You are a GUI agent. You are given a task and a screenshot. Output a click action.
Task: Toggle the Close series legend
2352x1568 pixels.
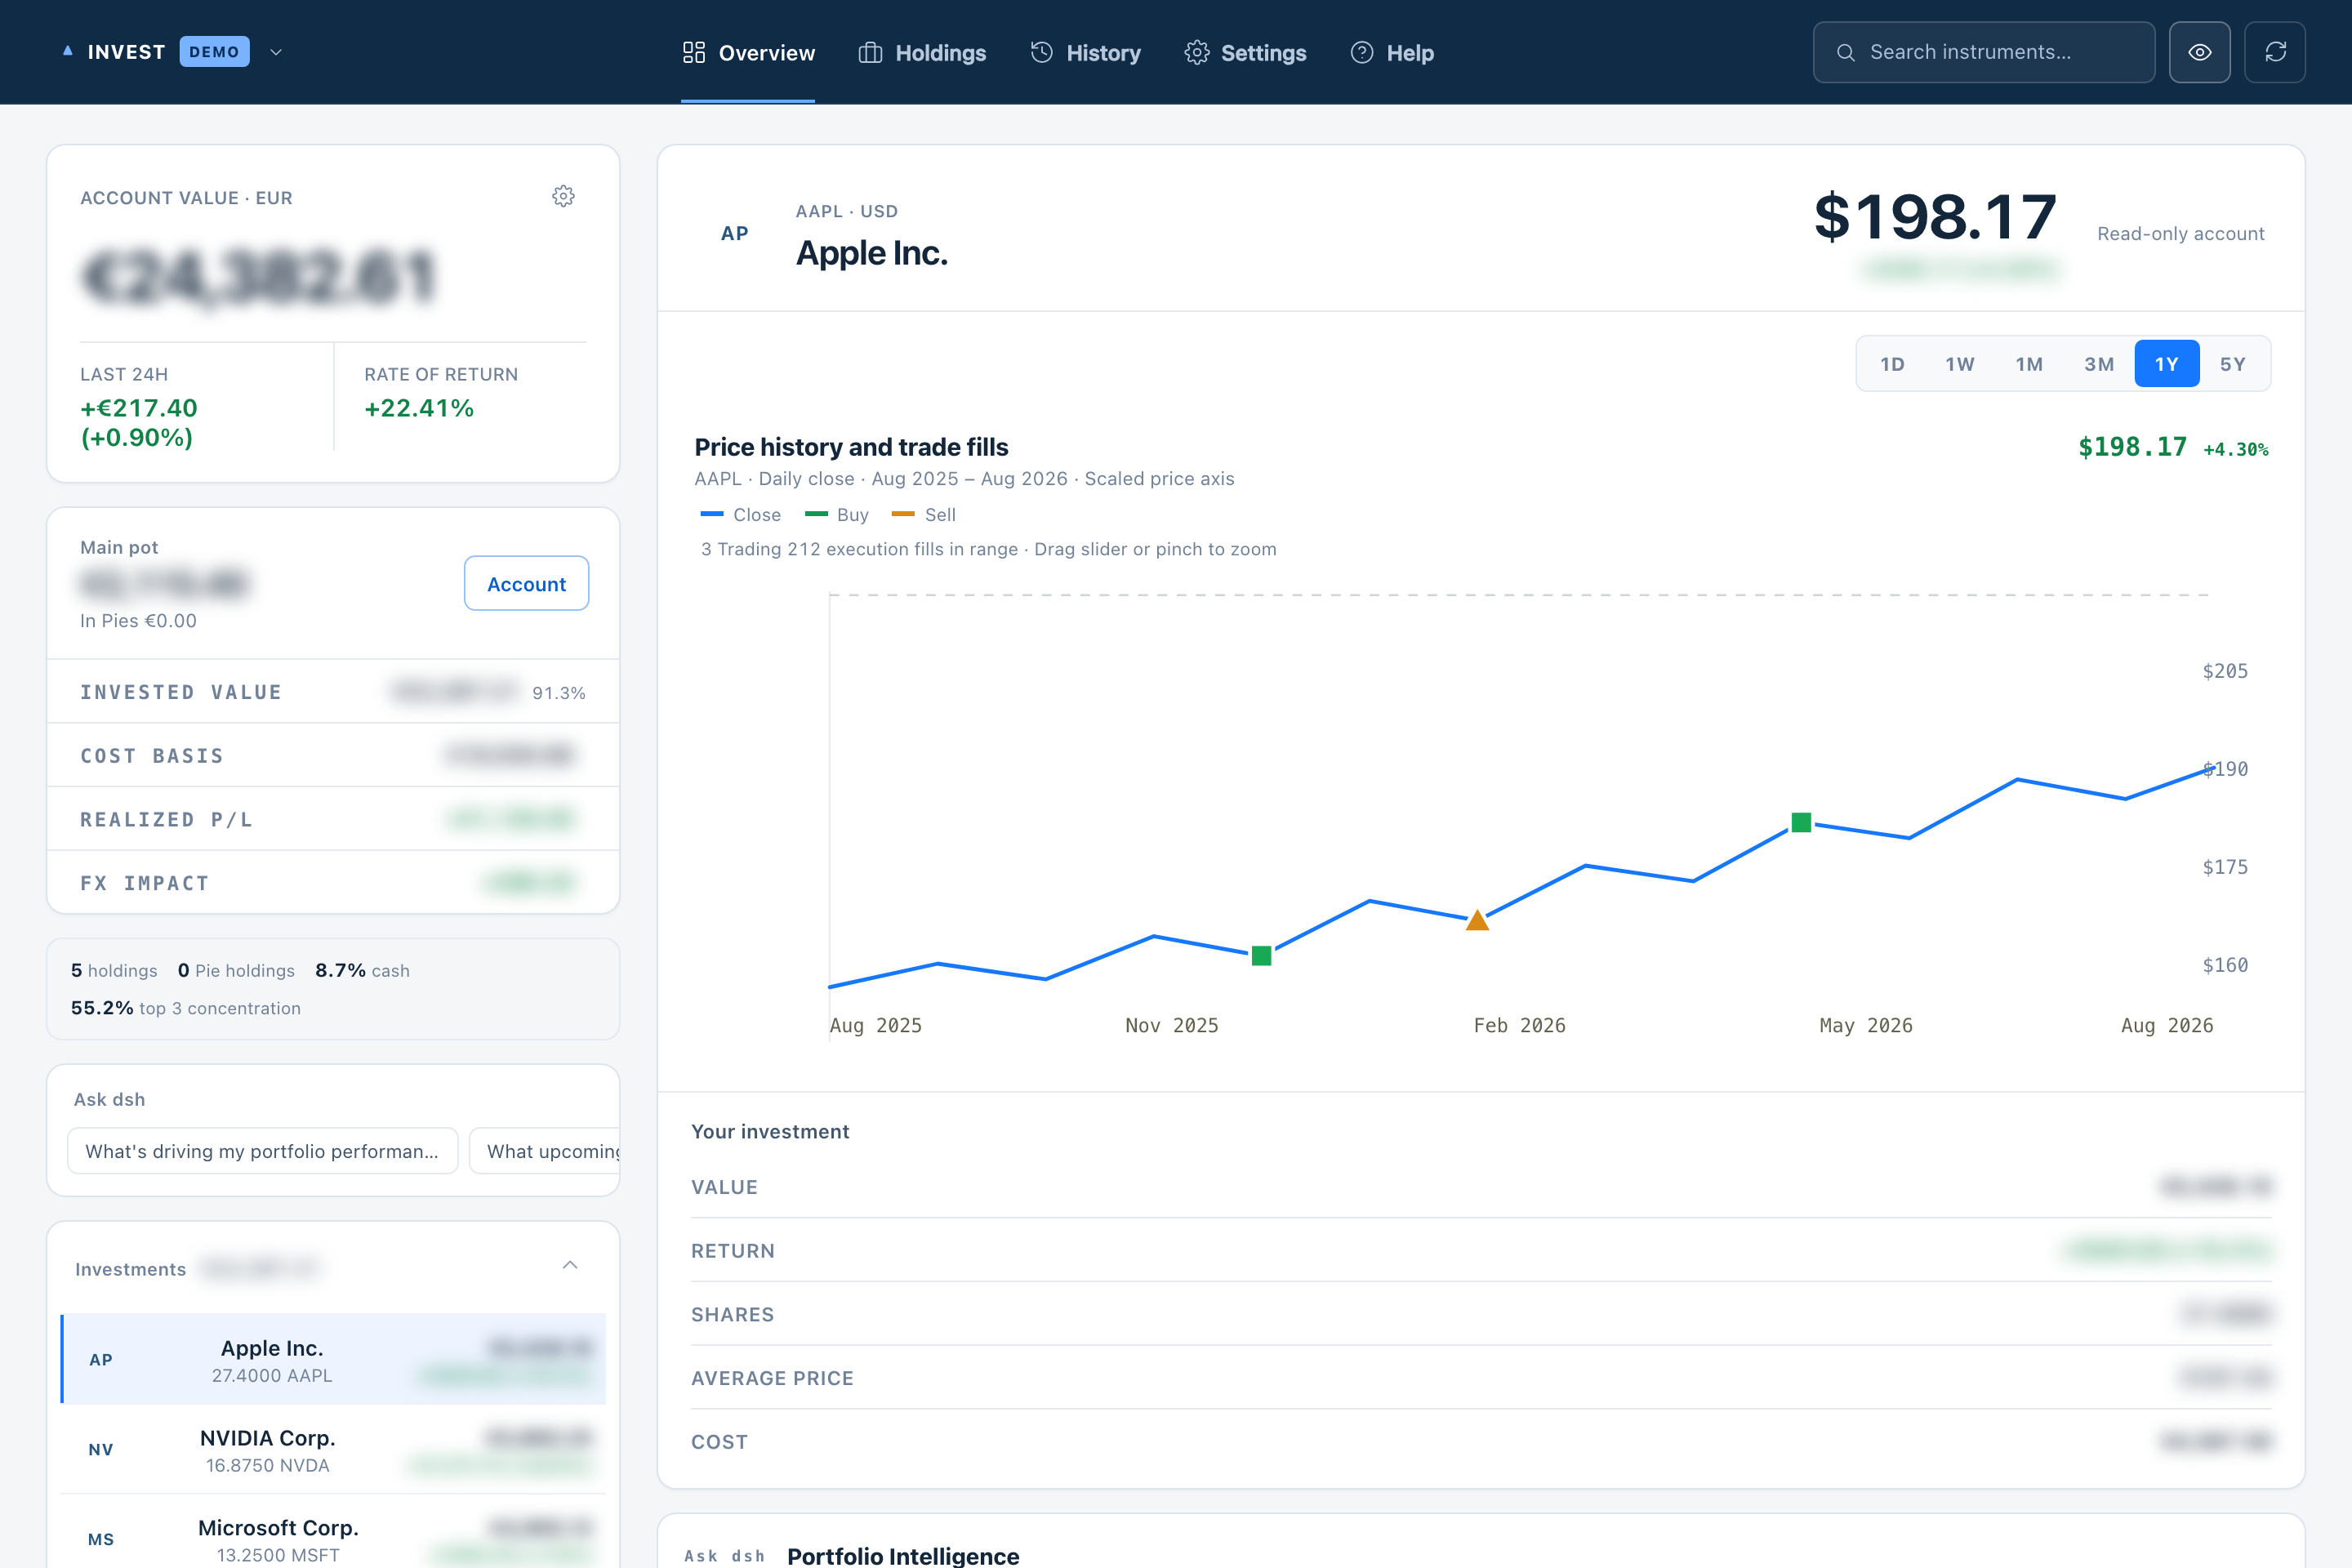click(x=741, y=515)
